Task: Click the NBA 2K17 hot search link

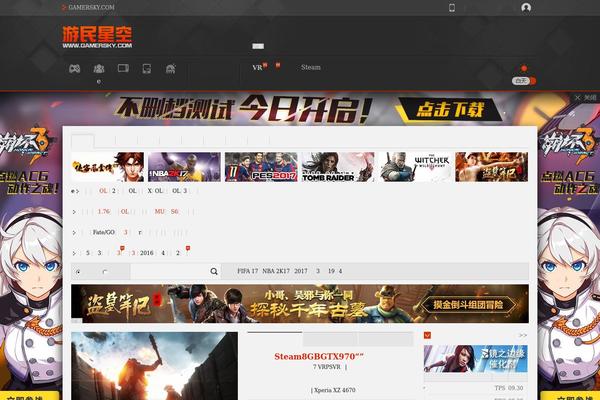Action: click(276, 271)
